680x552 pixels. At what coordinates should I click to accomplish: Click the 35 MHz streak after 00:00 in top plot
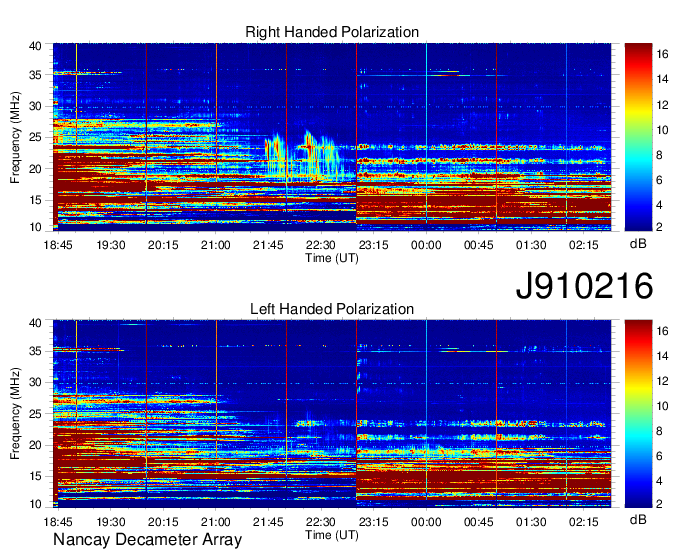coord(449,74)
